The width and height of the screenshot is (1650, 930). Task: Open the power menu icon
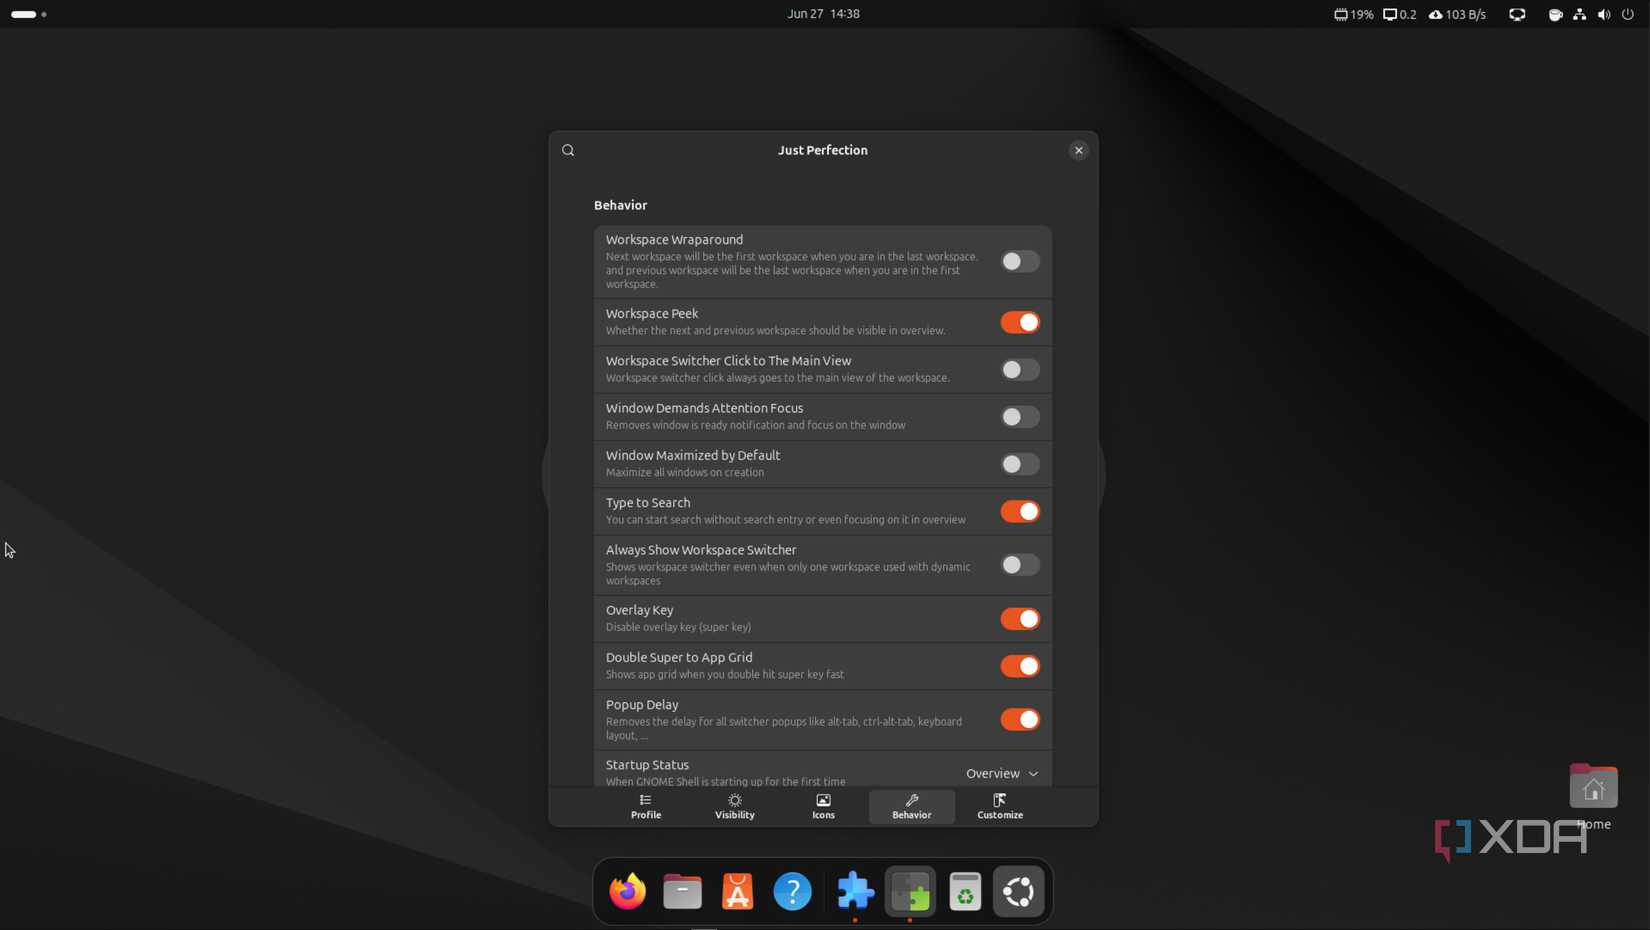coord(1628,14)
